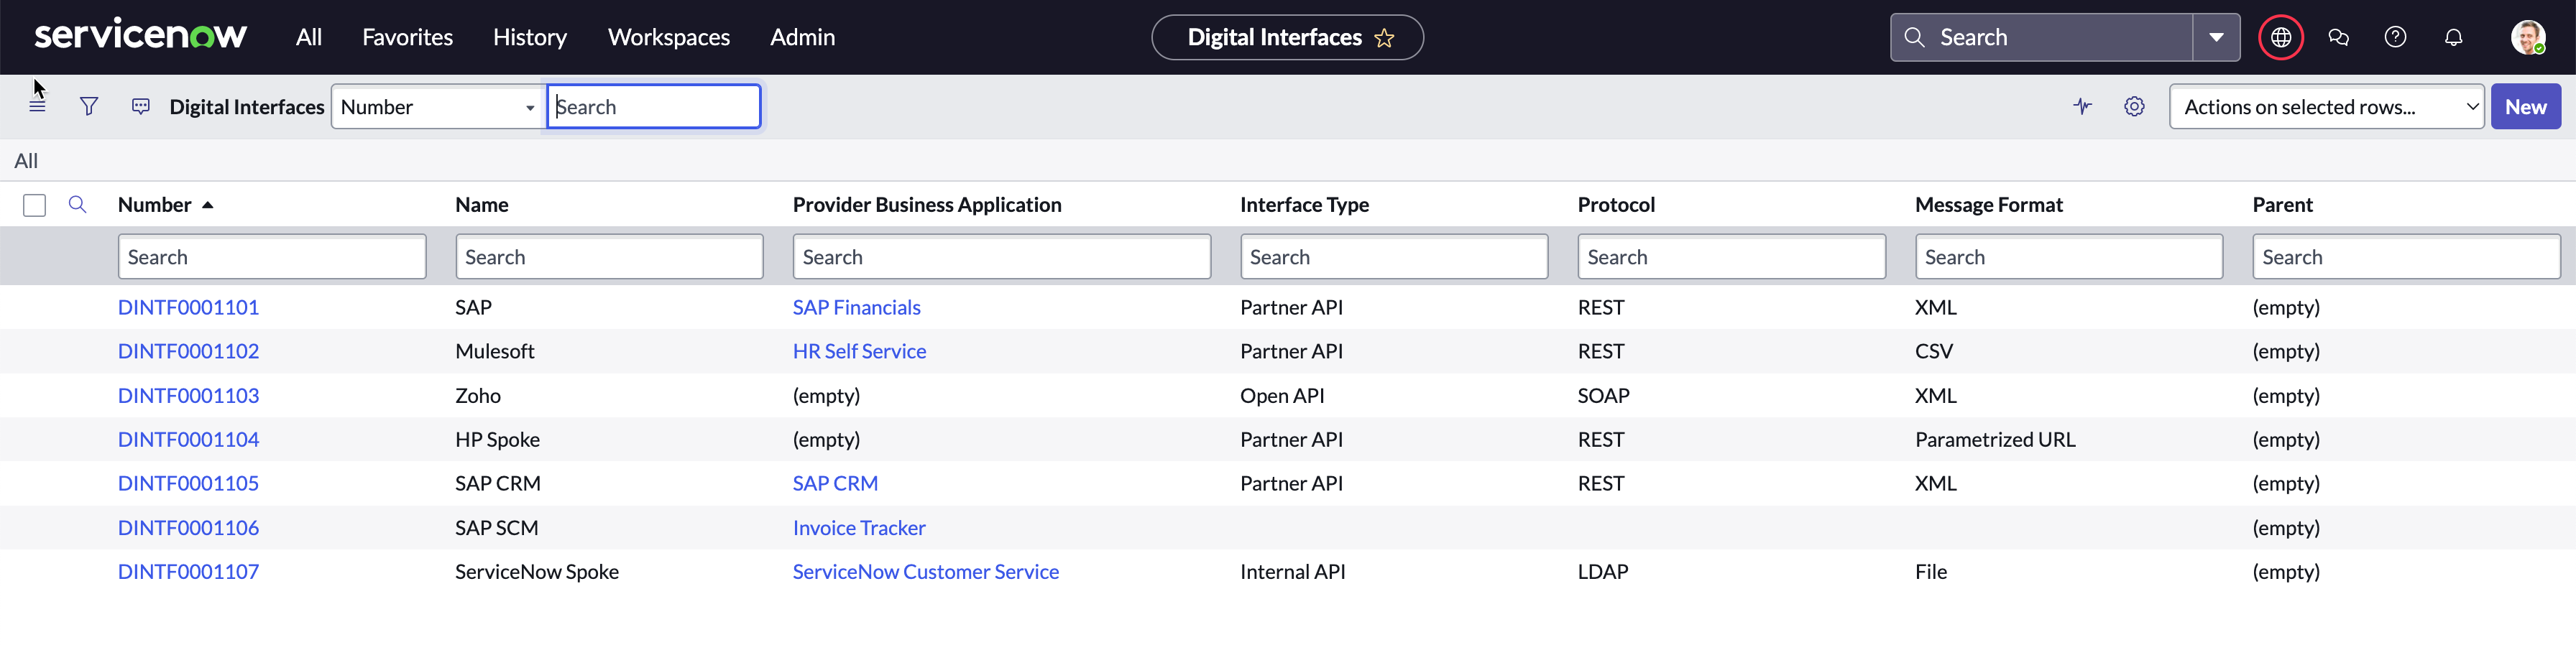This screenshot has width=2576, height=645.
Task: Open the Admin menu
Action: (802, 37)
